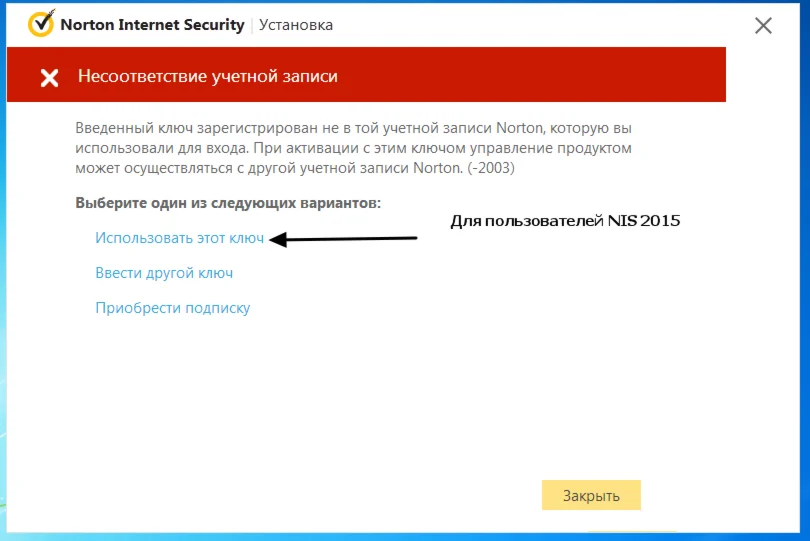Click the blue desktop strip right of the dialog

tap(804, 300)
